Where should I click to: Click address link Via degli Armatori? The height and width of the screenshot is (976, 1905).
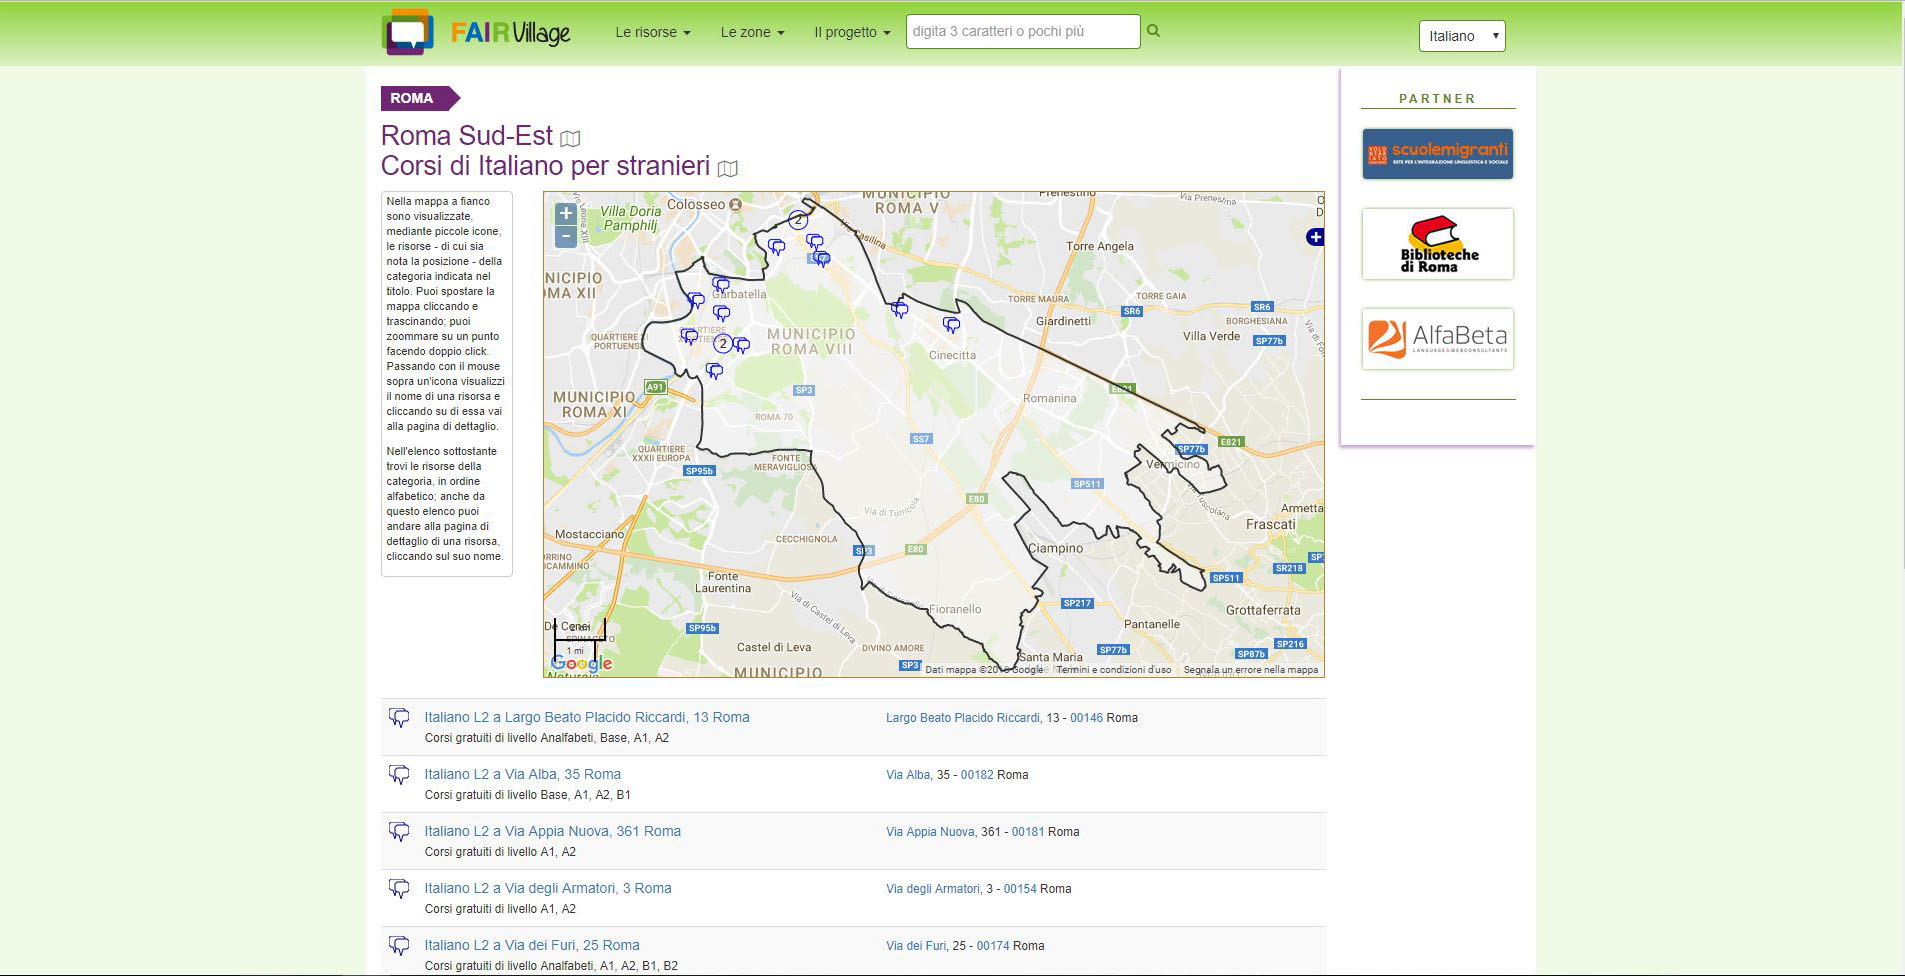click(x=933, y=889)
